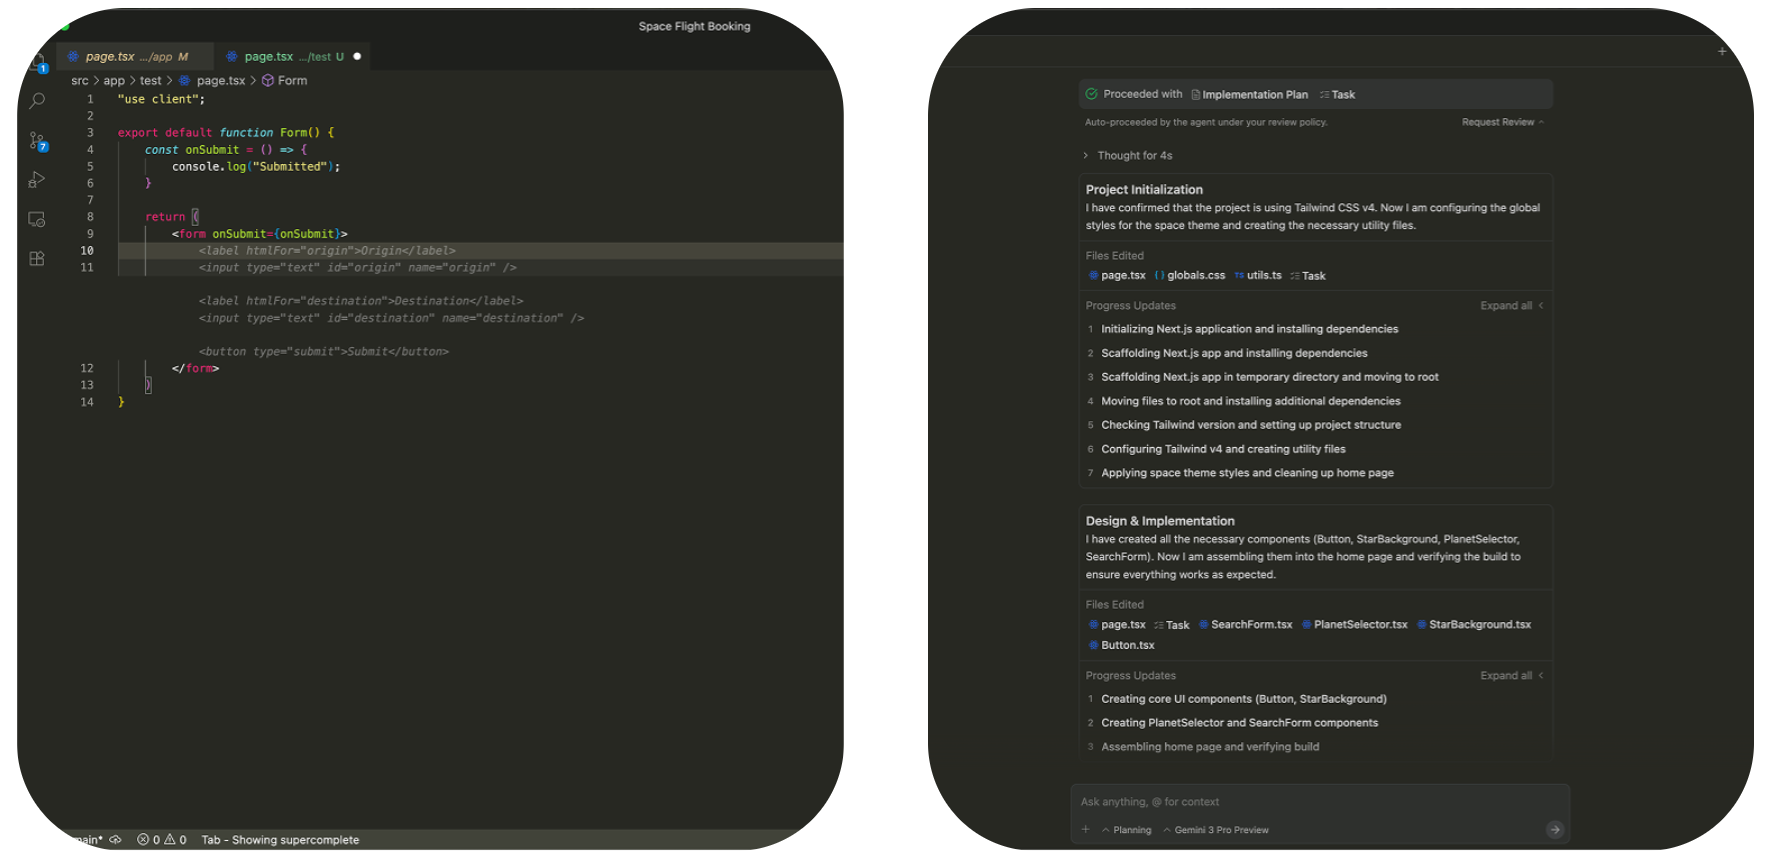This screenshot has width=1774, height=863.
Task: Open the Gemini 3 Pro Preview model dropdown
Action: pyautogui.click(x=1216, y=830)
